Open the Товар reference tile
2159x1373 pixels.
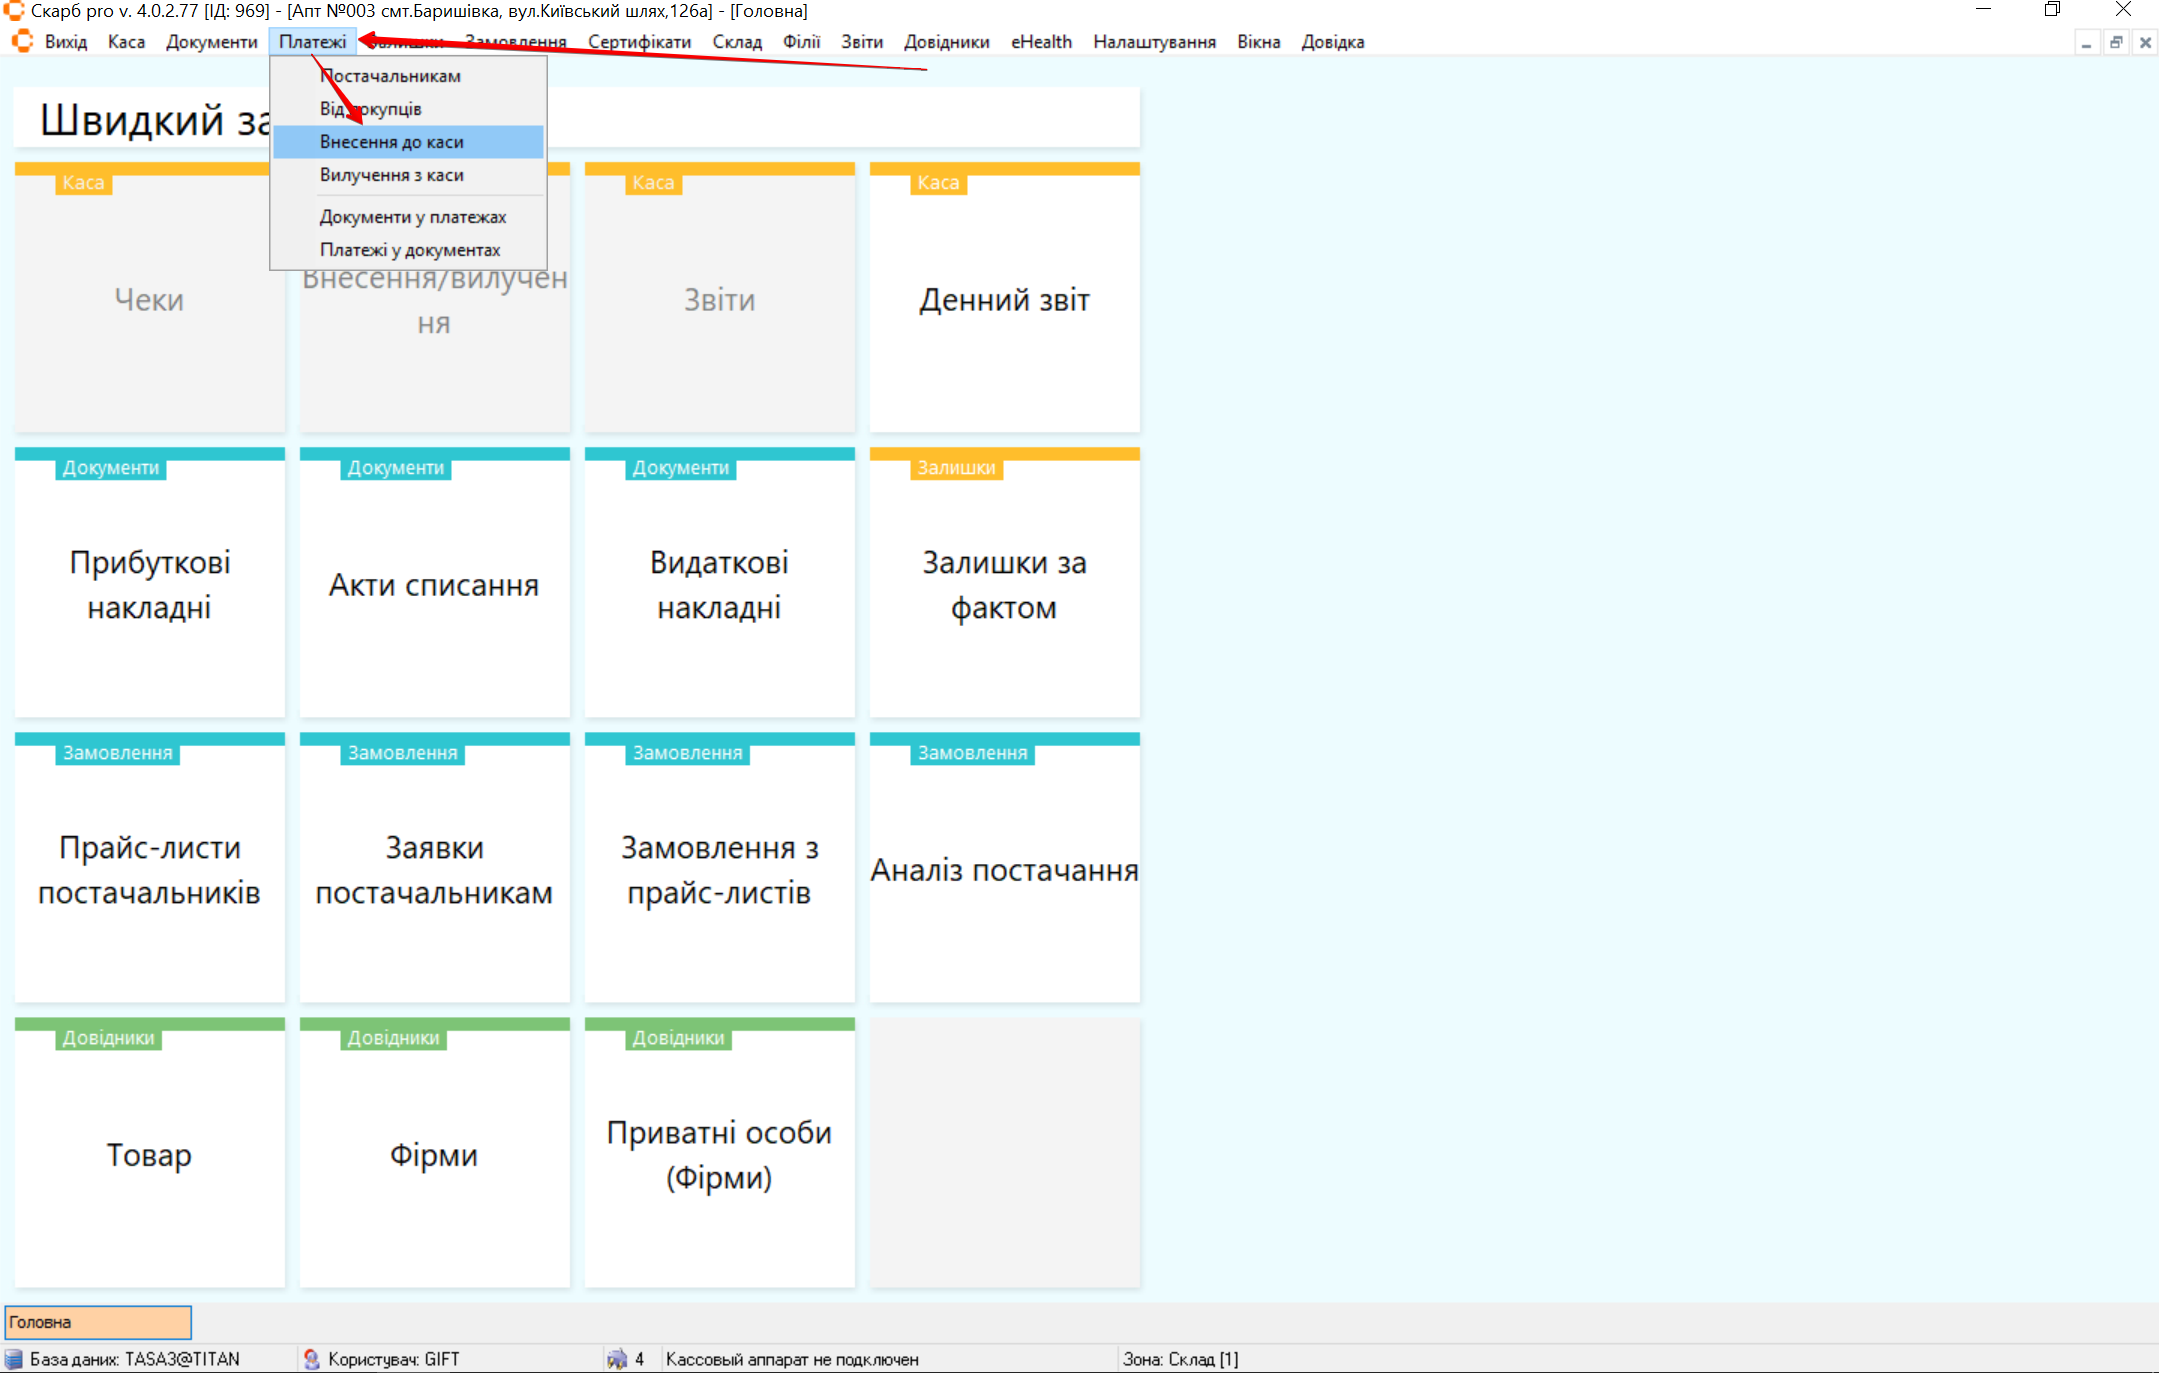pos(150,1155)
